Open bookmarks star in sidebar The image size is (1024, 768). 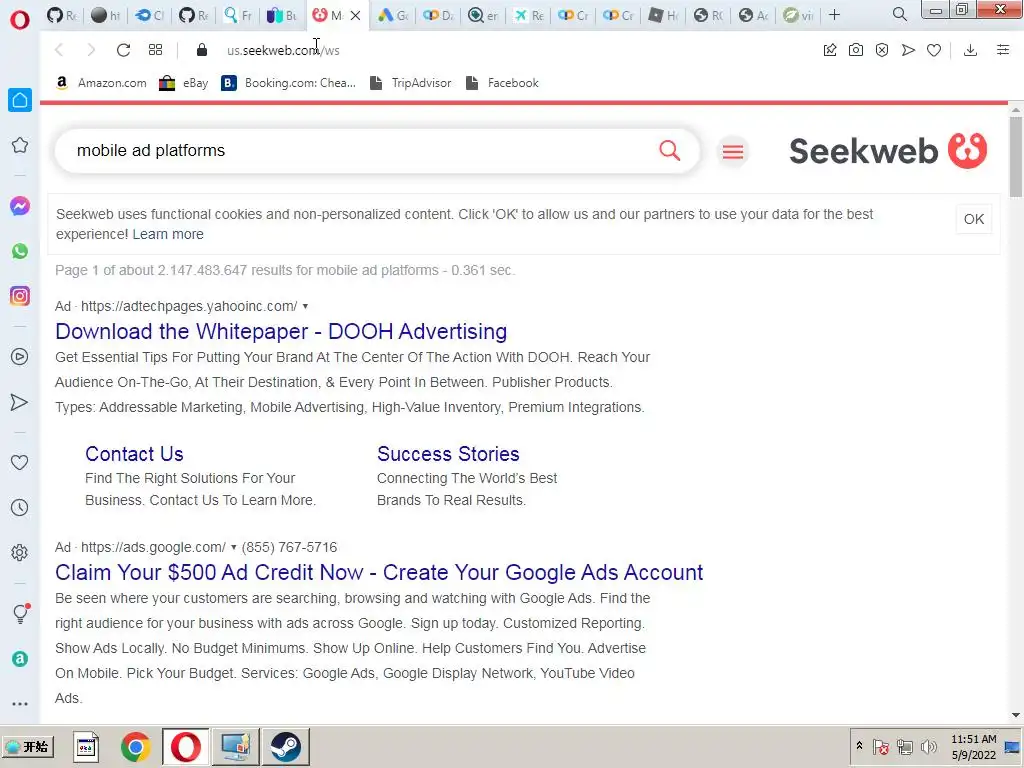click(x=20, y=145)
